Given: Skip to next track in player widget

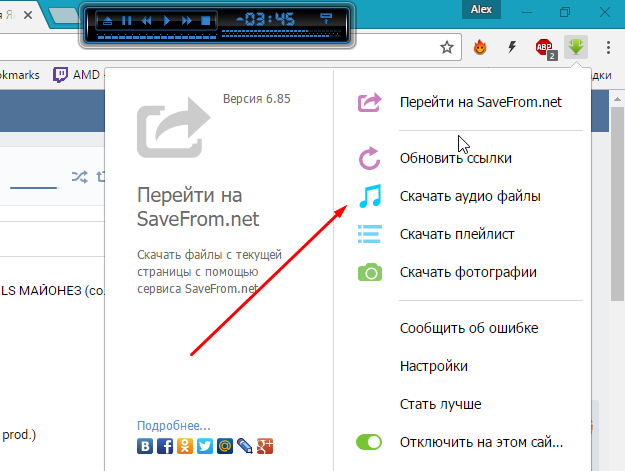Looking at the screenshot, I should 187,20.
